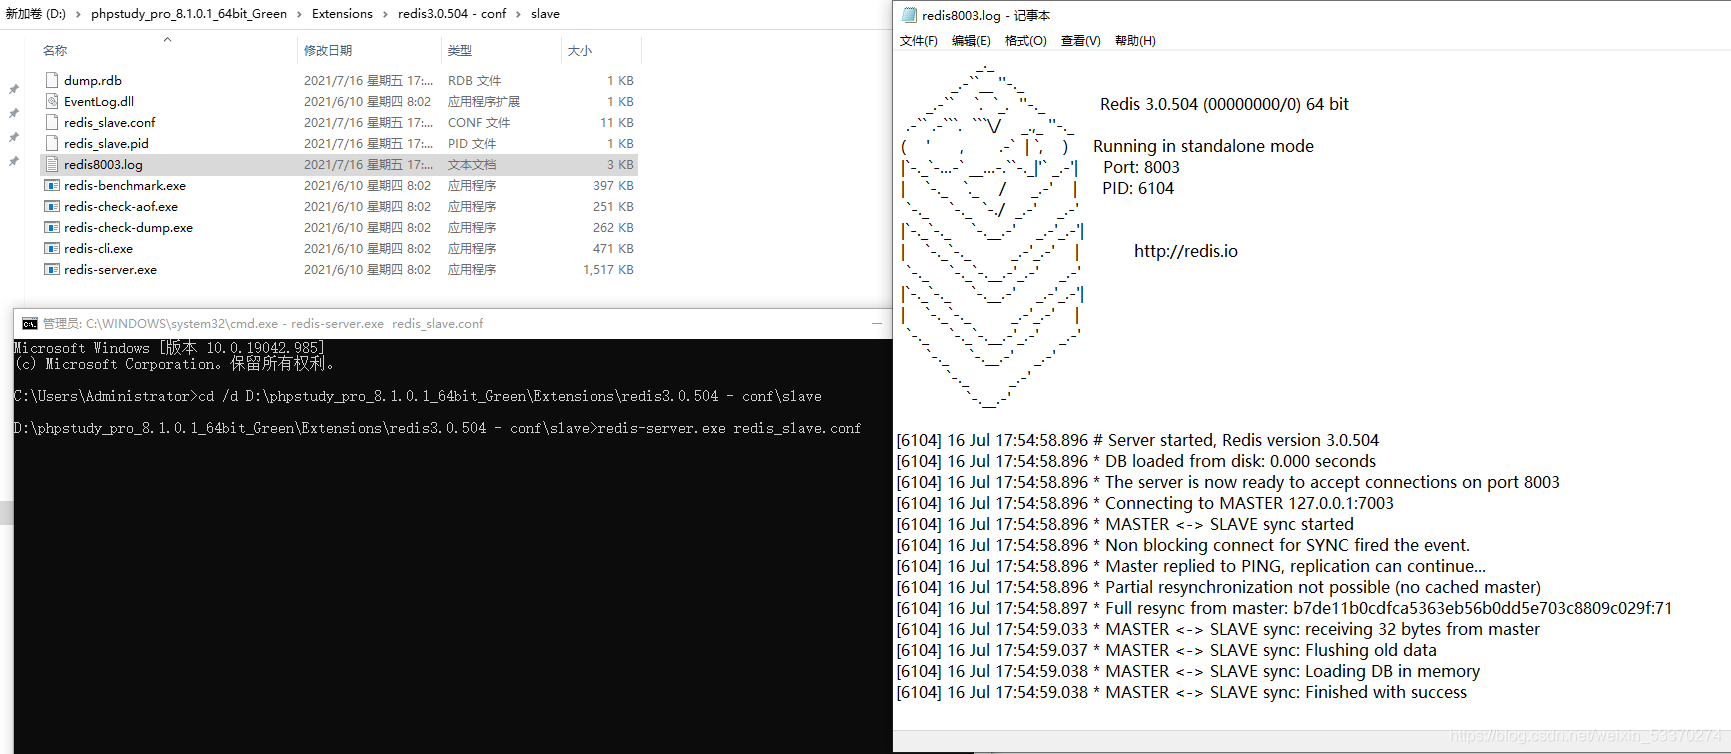Click the 'Redis 3.0.504' version line in Notepad
Image resolution: width=1731 pixels, height=754 pixels.
1224,104
